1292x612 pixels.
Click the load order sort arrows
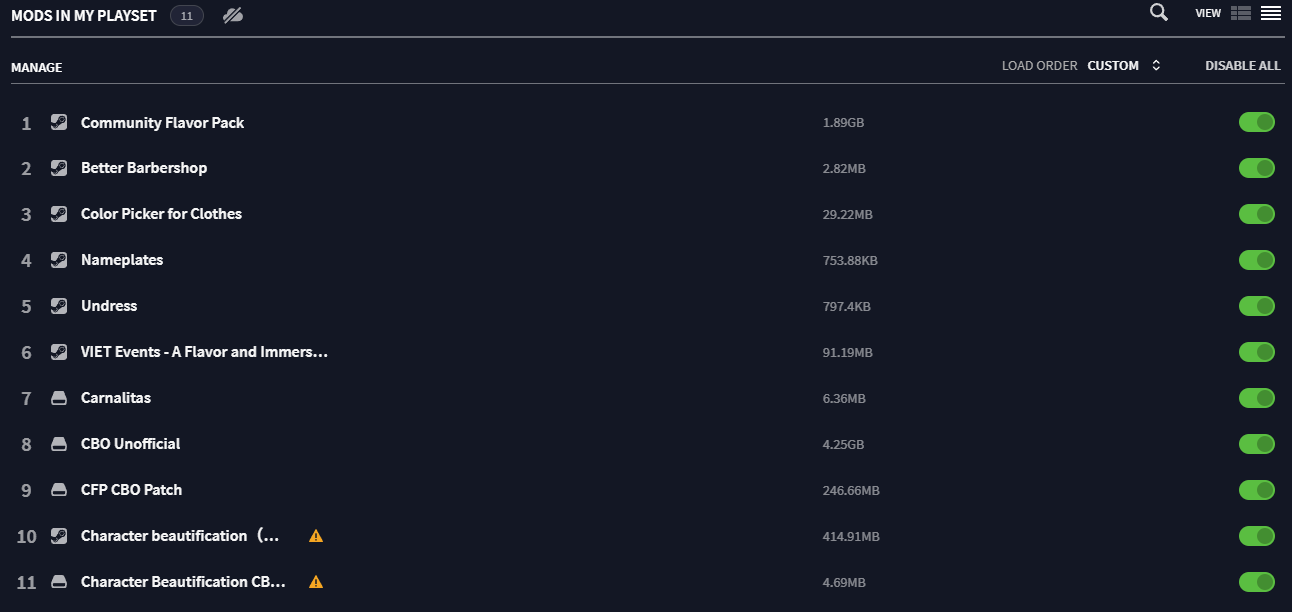1156,66
